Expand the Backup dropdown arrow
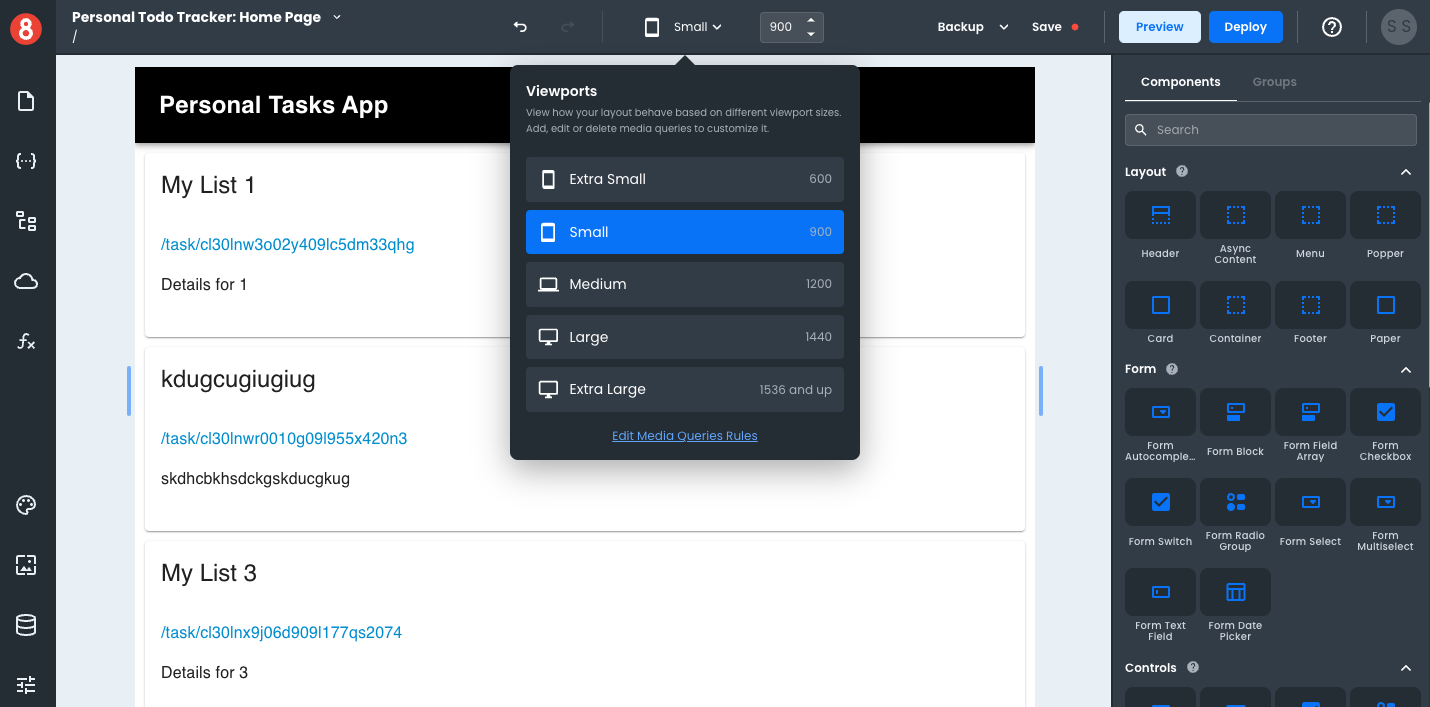This screenshot has width=1430, height=707. click(x=1004, y=27)
